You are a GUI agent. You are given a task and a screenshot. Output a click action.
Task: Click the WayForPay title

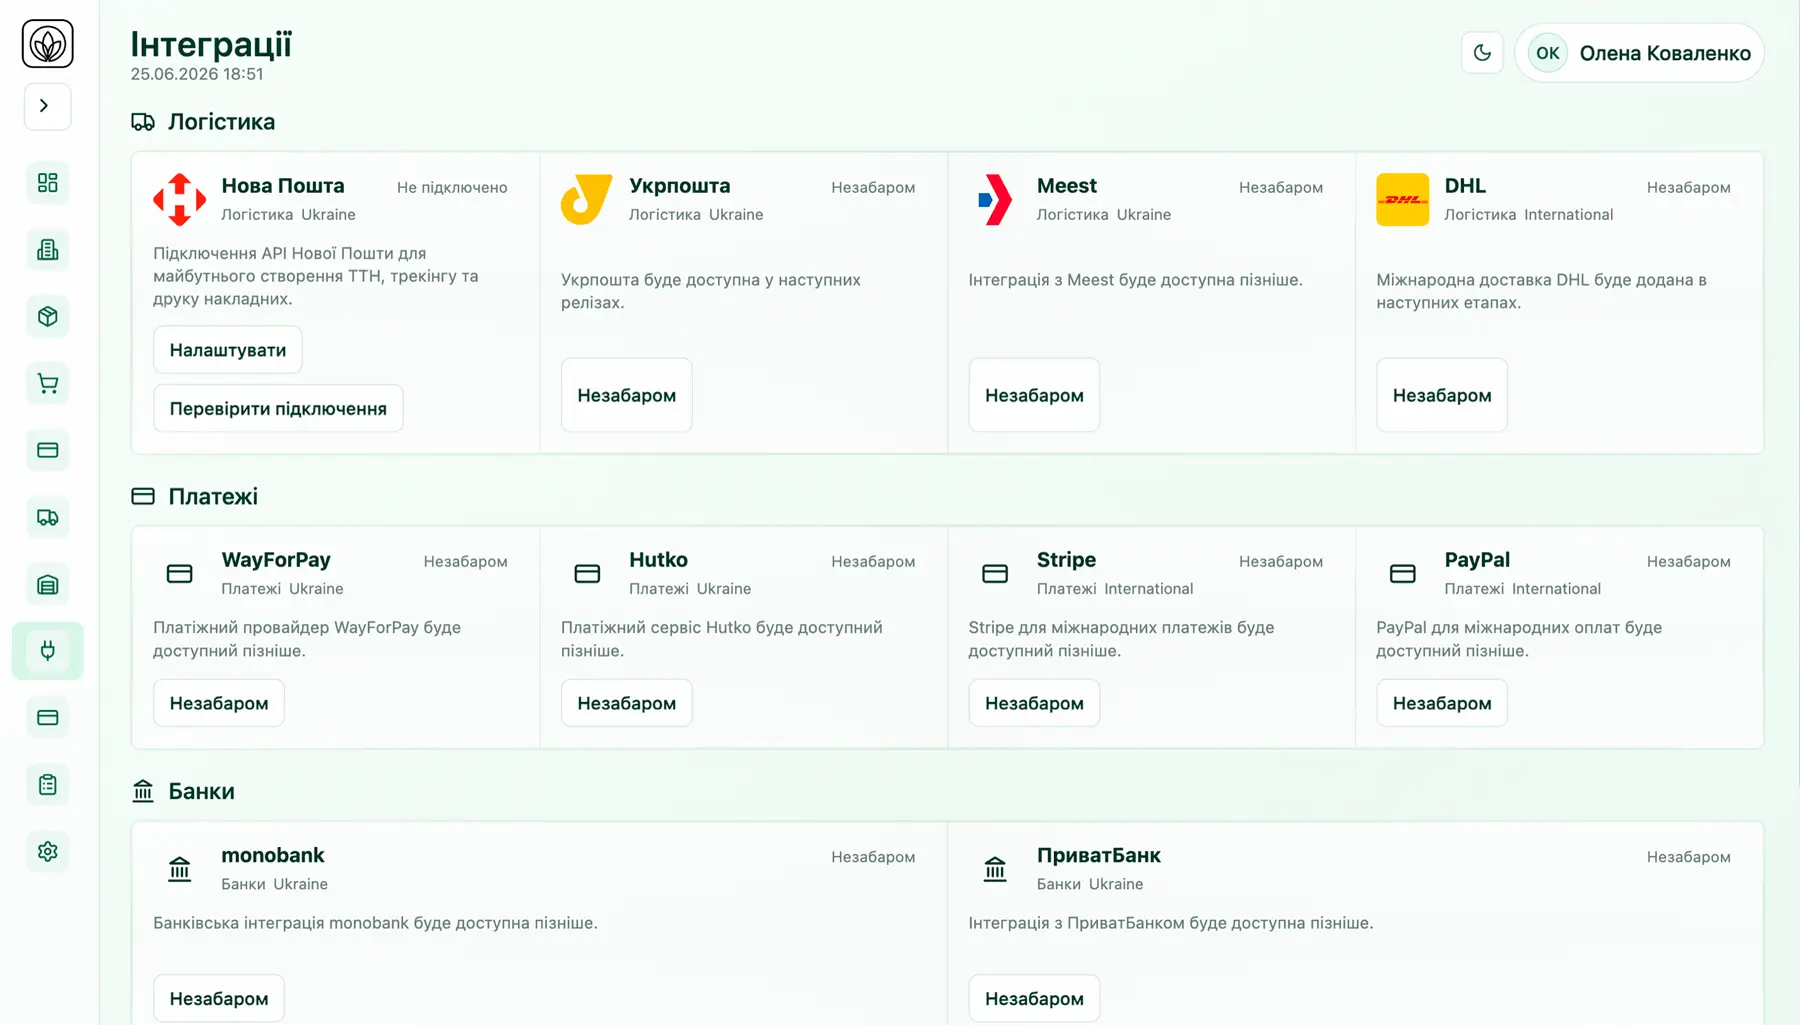[x=276, y=559]
